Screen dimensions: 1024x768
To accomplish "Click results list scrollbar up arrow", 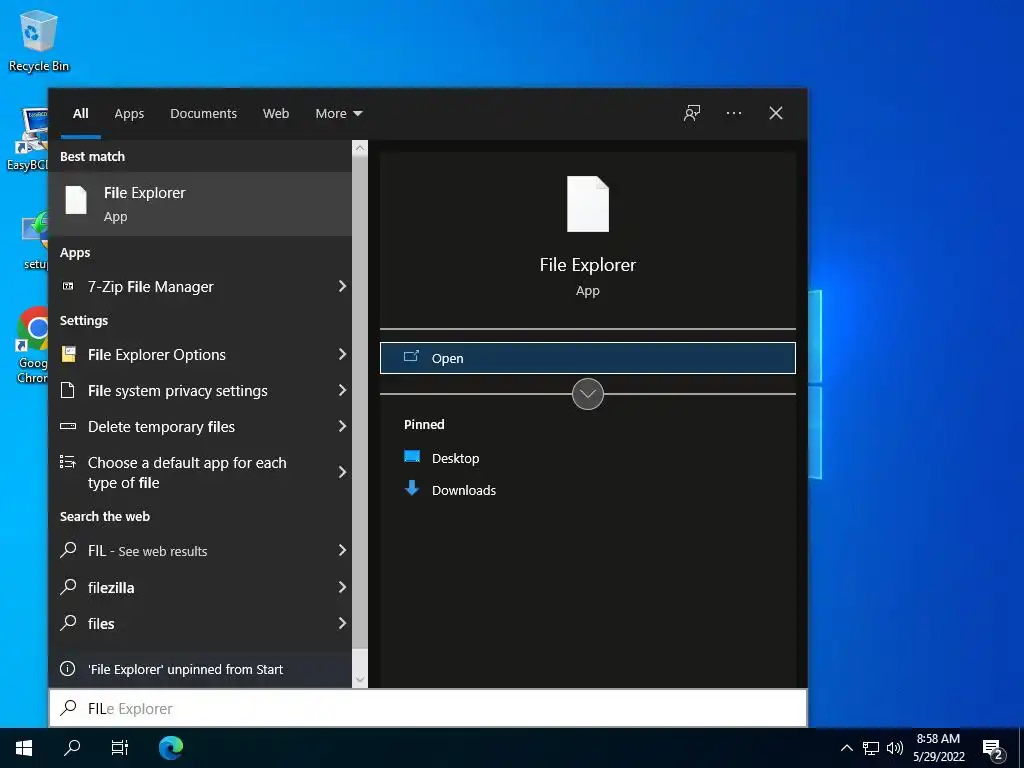I will (360, 148).
